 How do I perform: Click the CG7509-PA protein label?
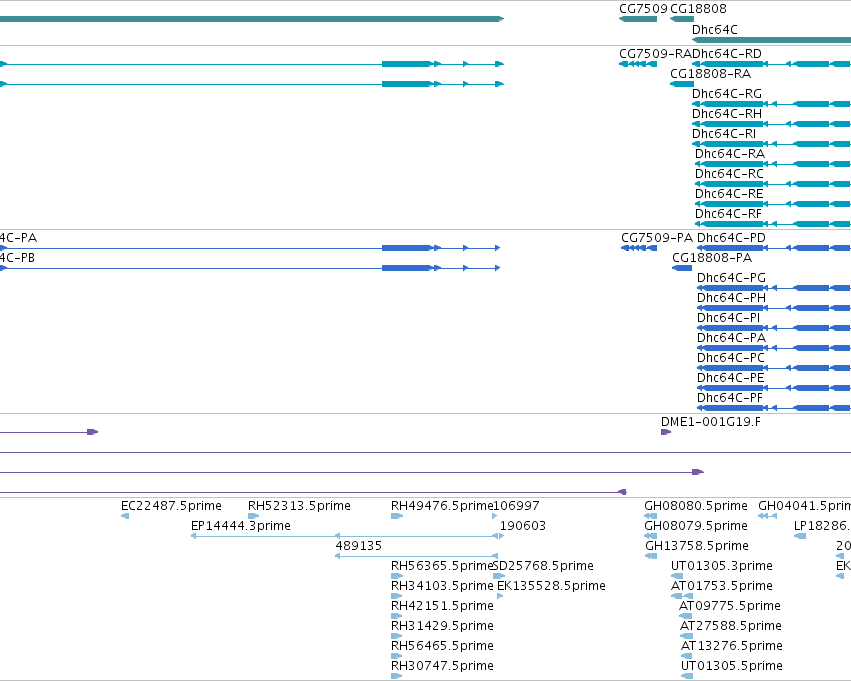point(657,238)
